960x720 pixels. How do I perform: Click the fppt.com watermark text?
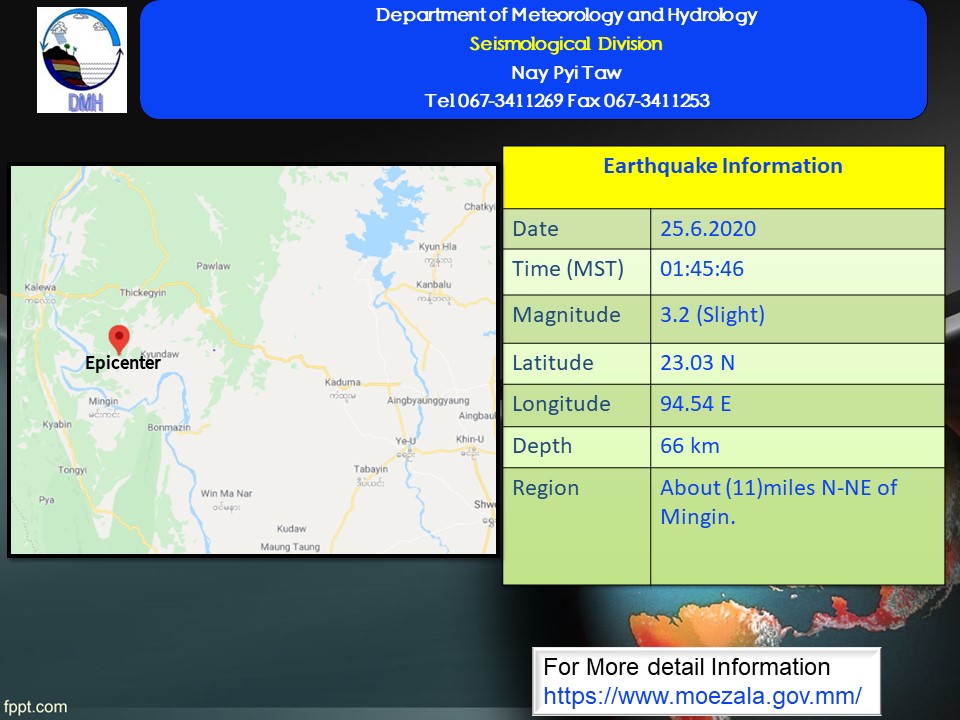(35, 707)
